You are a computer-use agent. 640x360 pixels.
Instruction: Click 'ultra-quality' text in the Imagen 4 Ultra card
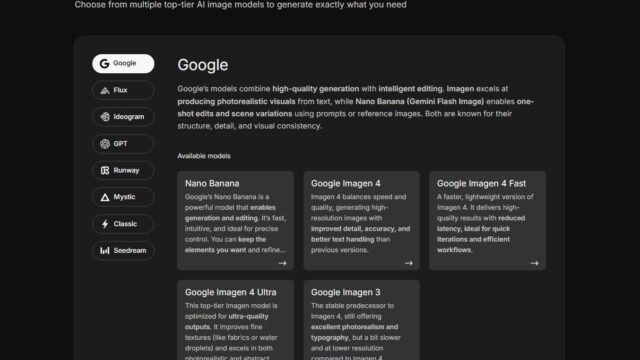pos(248,316)
